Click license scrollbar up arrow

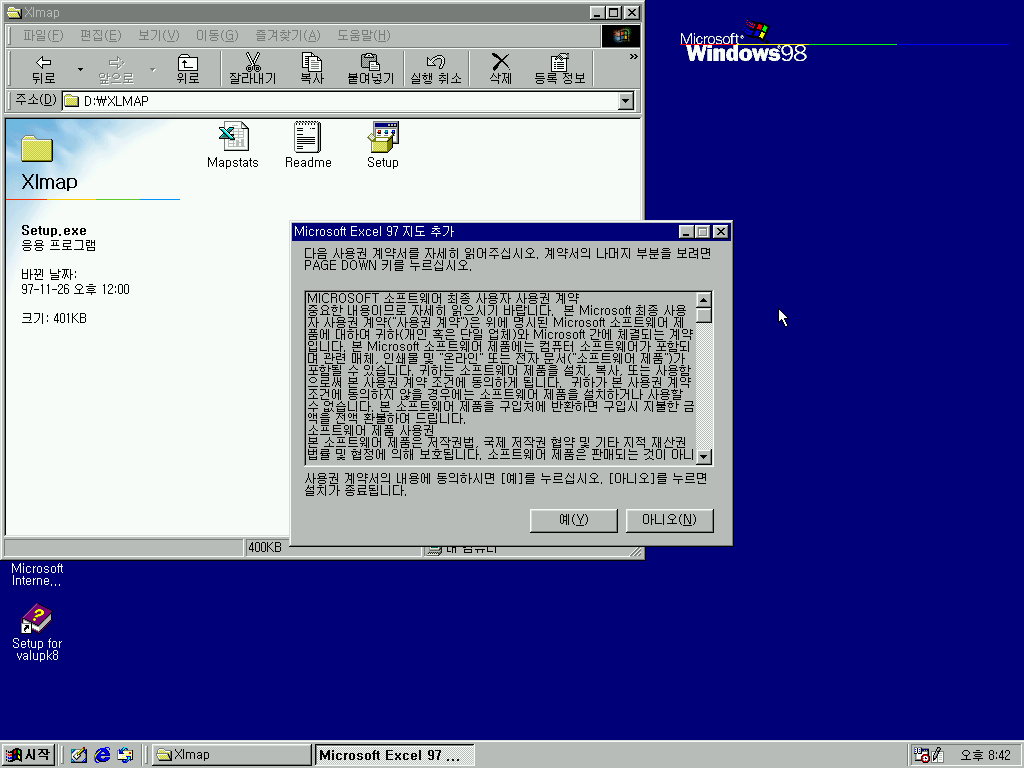click(703, 300)
